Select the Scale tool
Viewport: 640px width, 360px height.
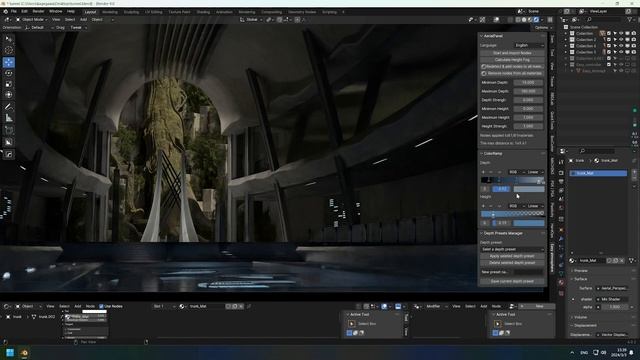pyautogui.click(x=9, y=84)
